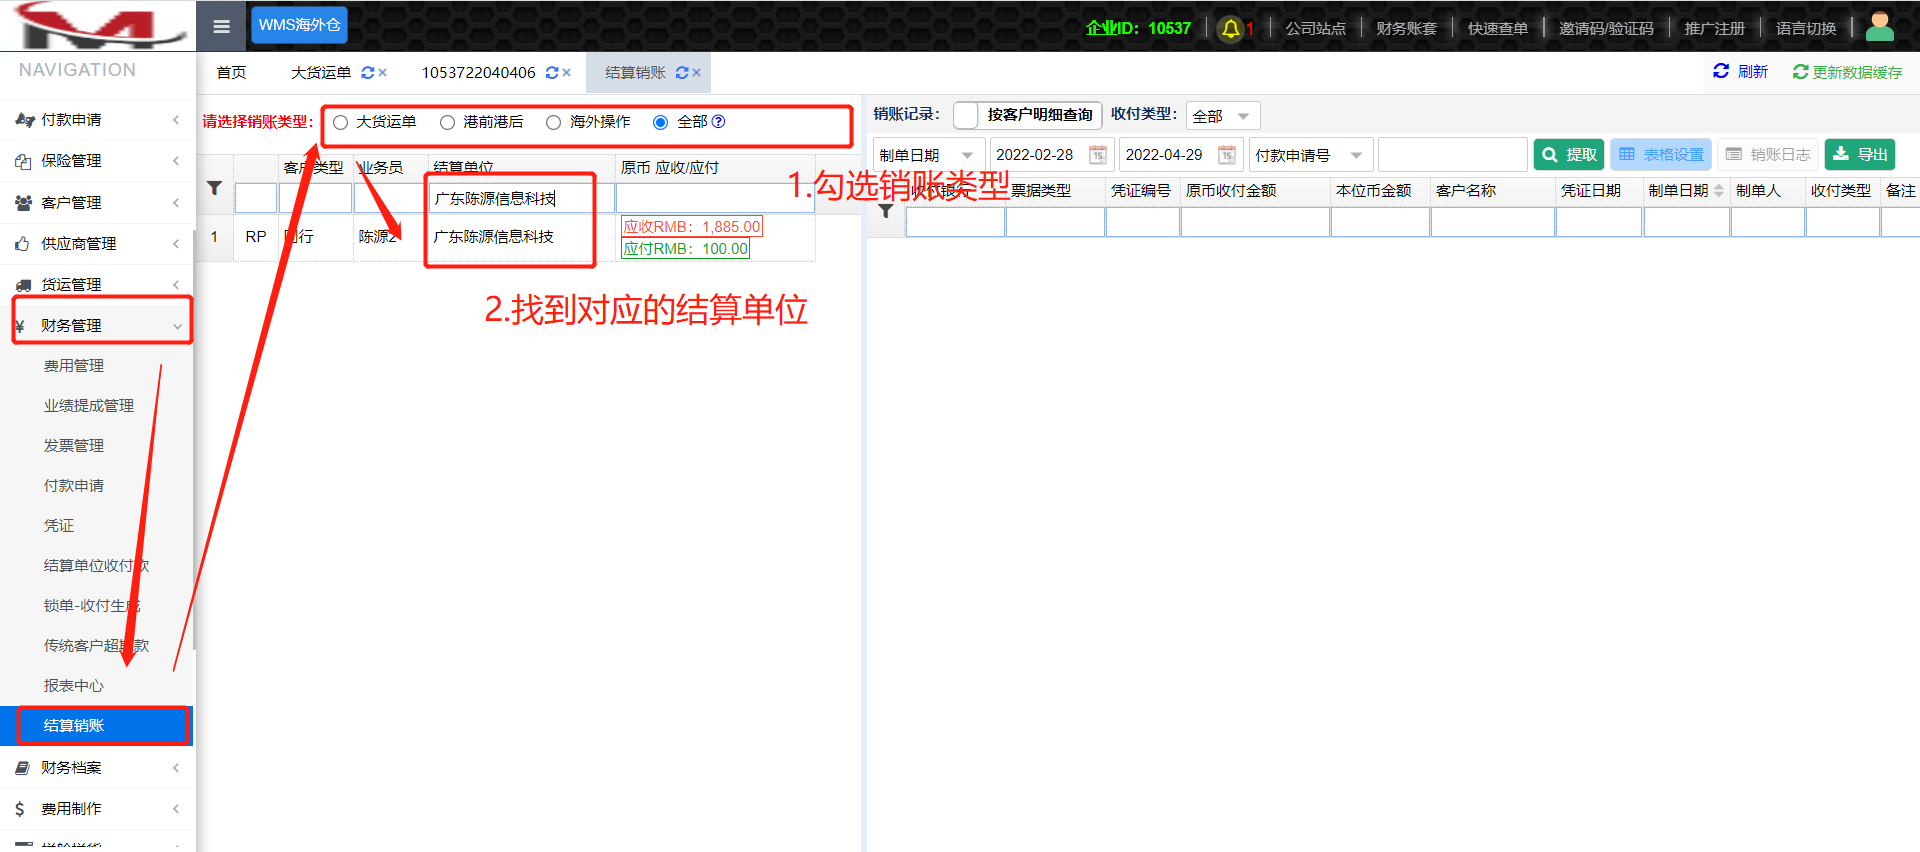Expand the 供应商管理 sidebar section
The width and height of the screenshot is (1920, 852).
(x=98, y=244)
